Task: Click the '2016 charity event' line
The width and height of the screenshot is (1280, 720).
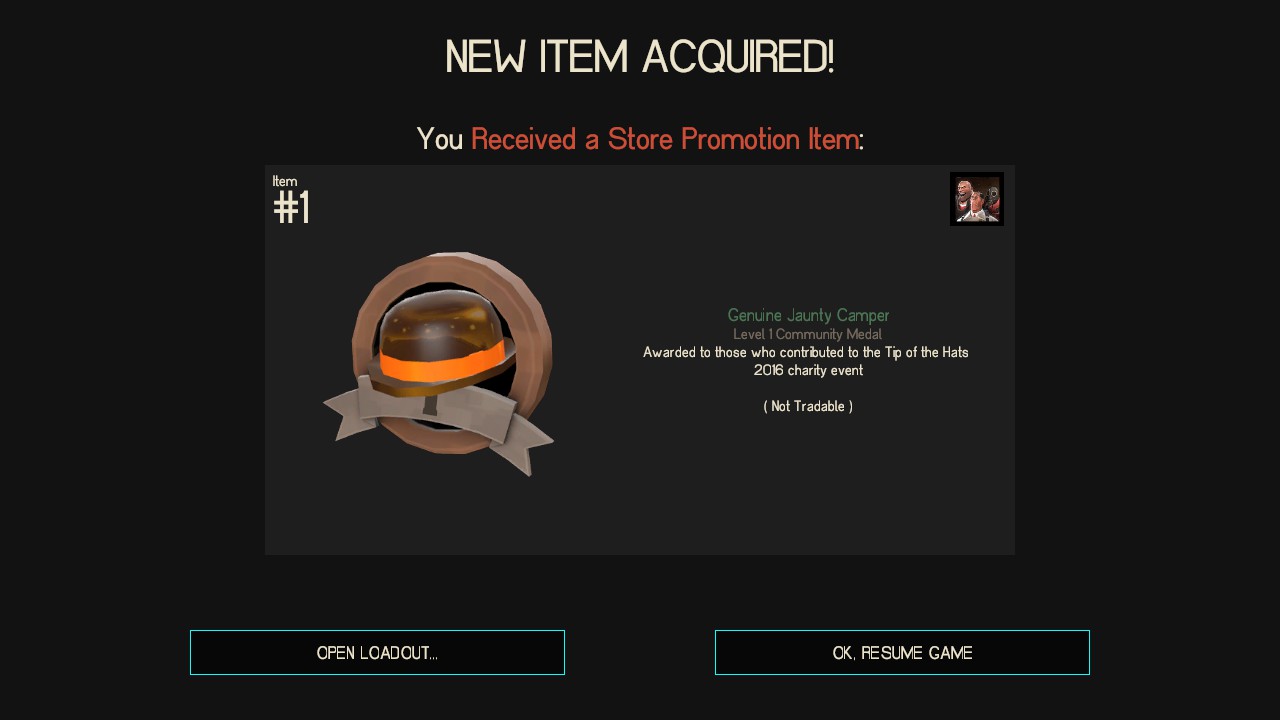Action: pos(808,370)
